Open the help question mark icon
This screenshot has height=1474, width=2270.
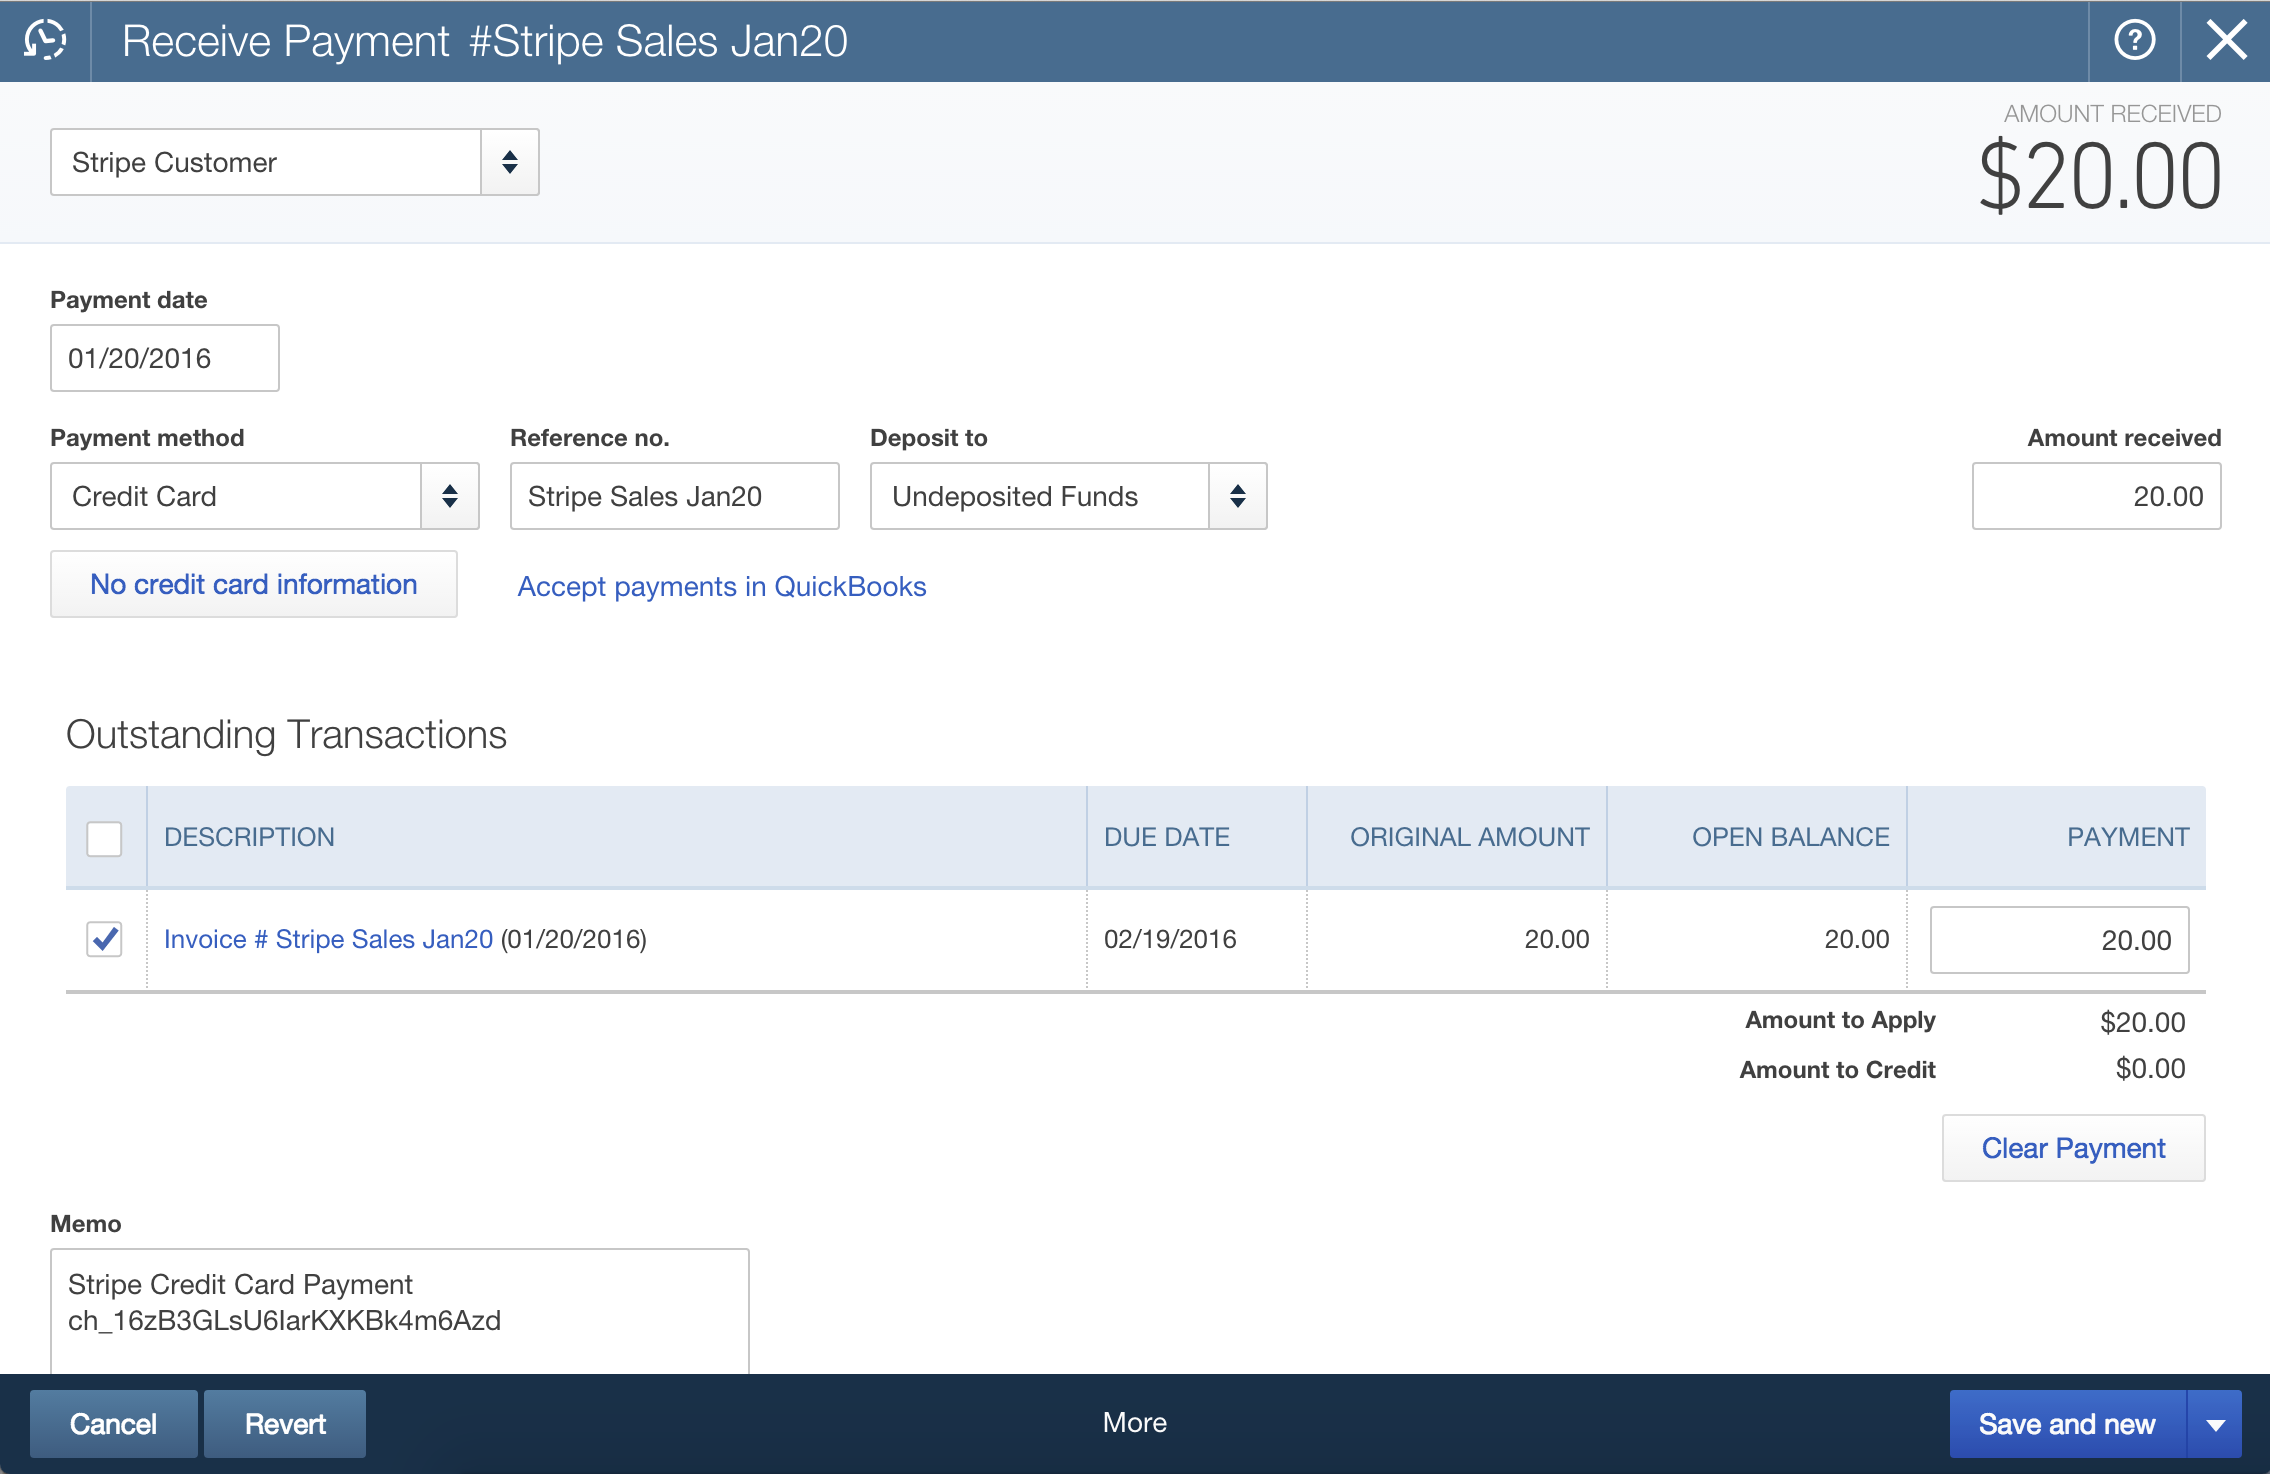click(x=2134, y=41)
